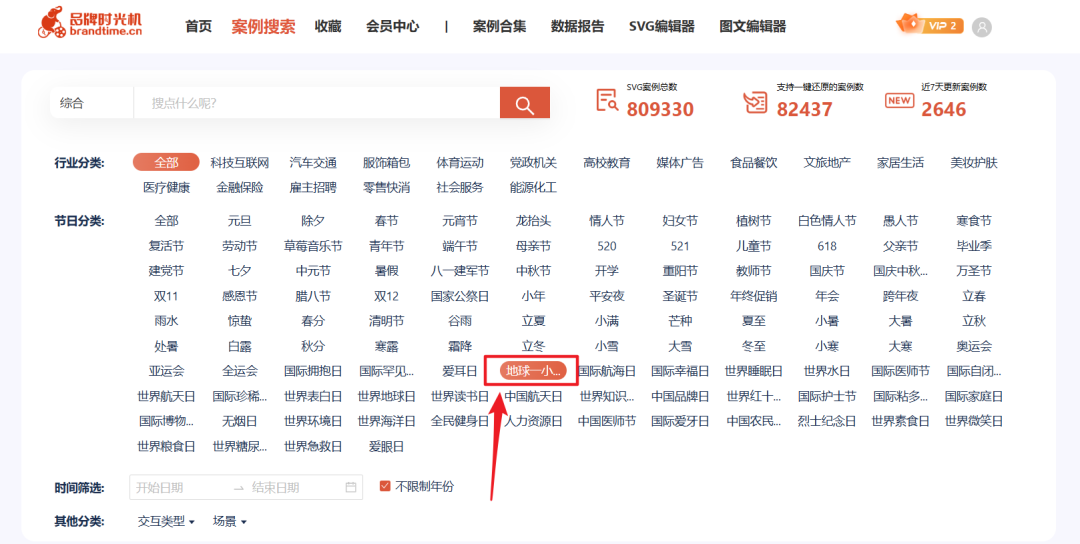This screenshot has height=544, width=1080.
Task: Click the NEW badge icon
Action: (900, 101)
